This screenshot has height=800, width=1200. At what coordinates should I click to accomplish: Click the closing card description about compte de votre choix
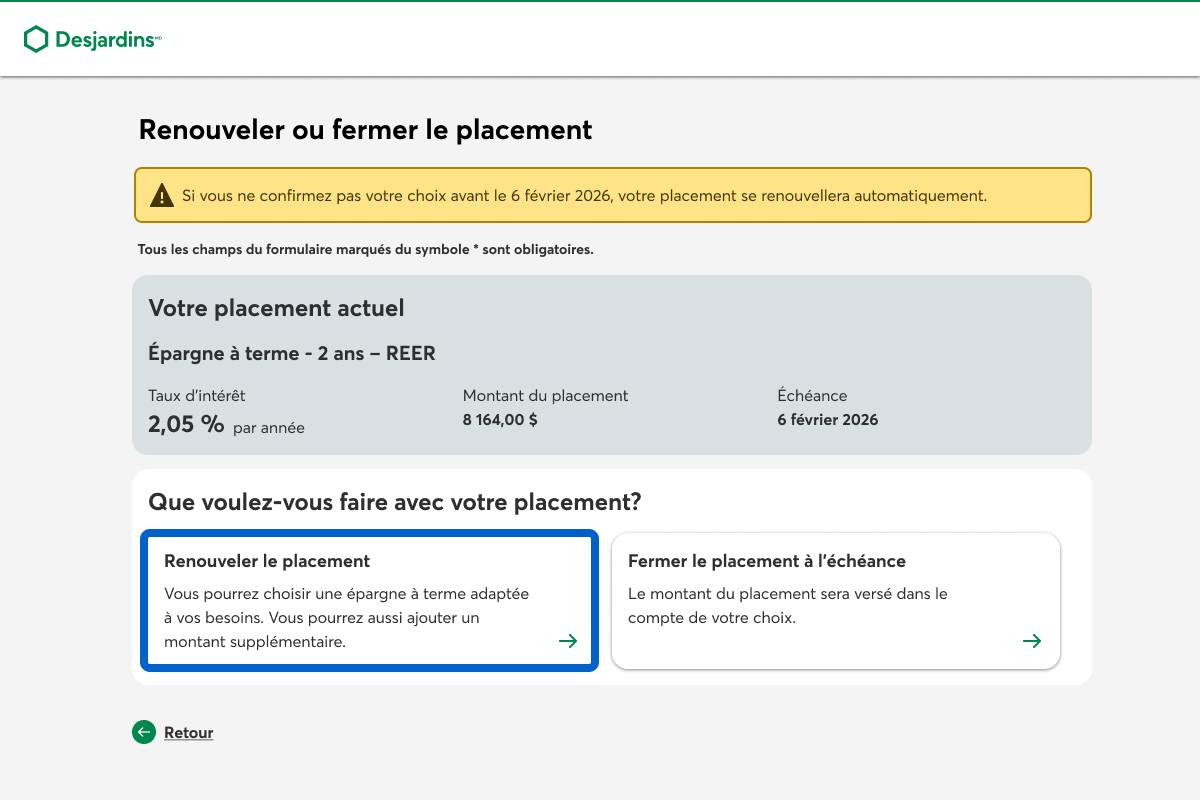[x=787, y=606]
